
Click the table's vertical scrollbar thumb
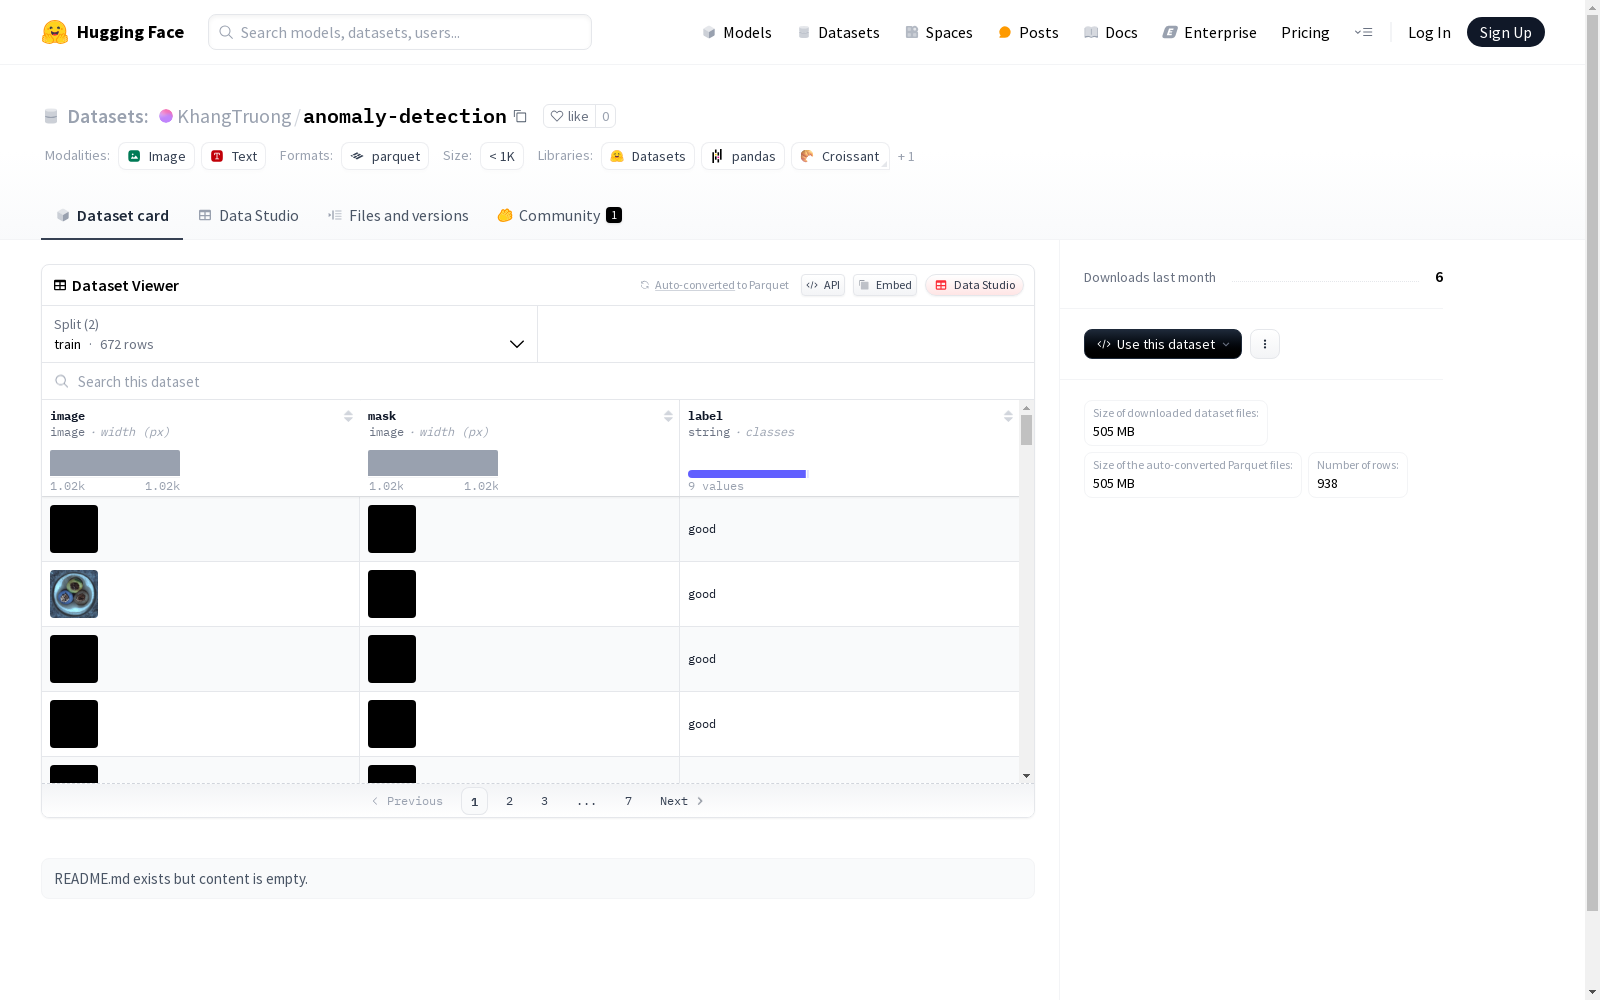[x=1026, y=430]
